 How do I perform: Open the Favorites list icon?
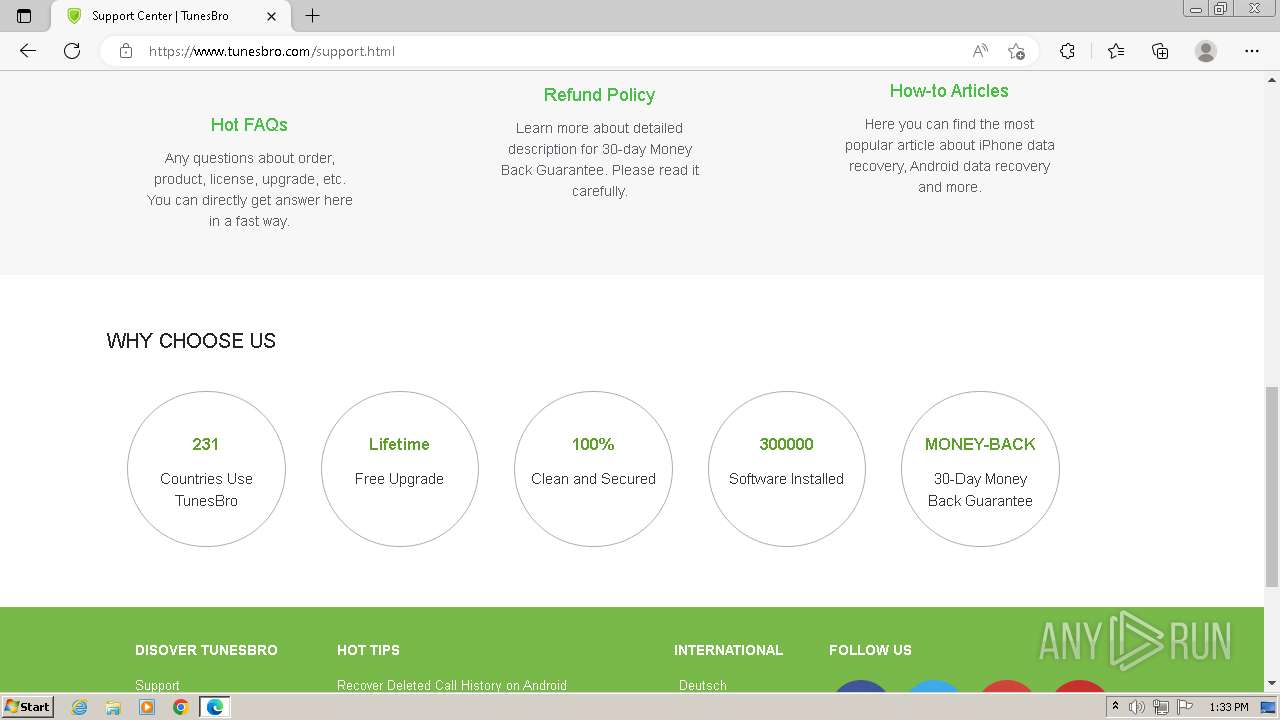pyautogui.click(x=1116, y=51)
